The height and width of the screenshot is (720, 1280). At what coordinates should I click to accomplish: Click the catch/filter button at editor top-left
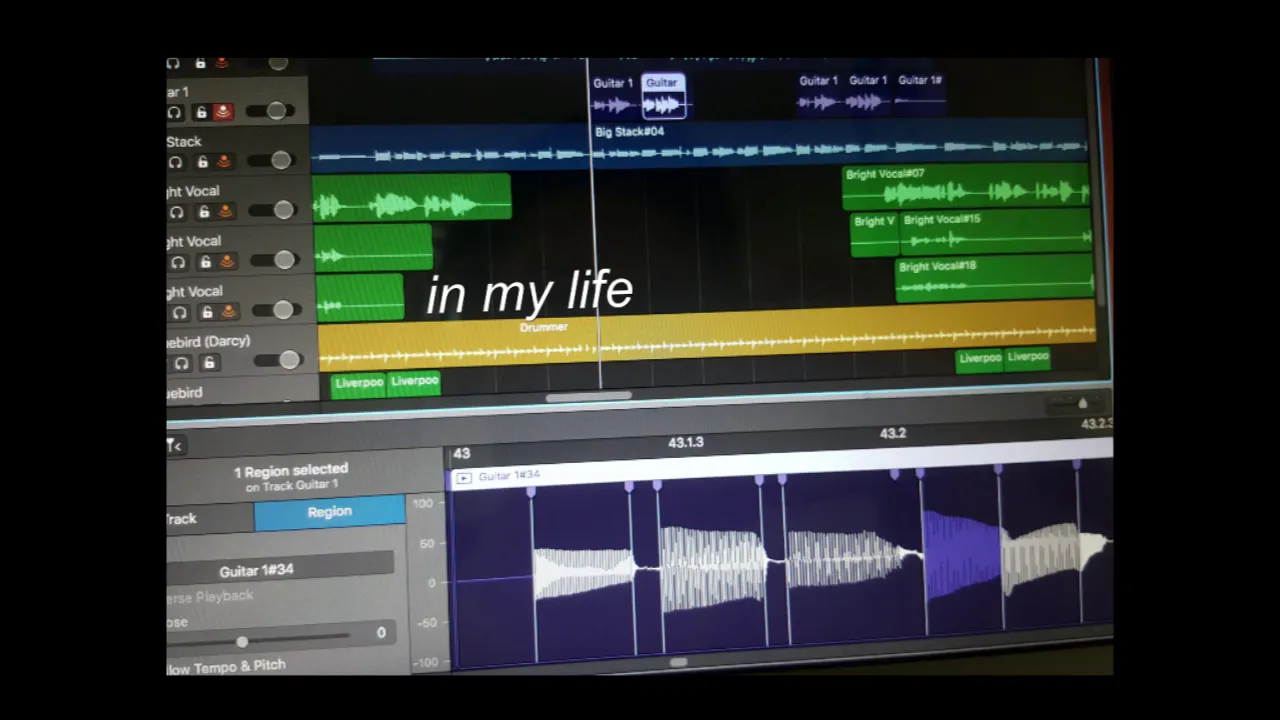click(x=173, y=445)
